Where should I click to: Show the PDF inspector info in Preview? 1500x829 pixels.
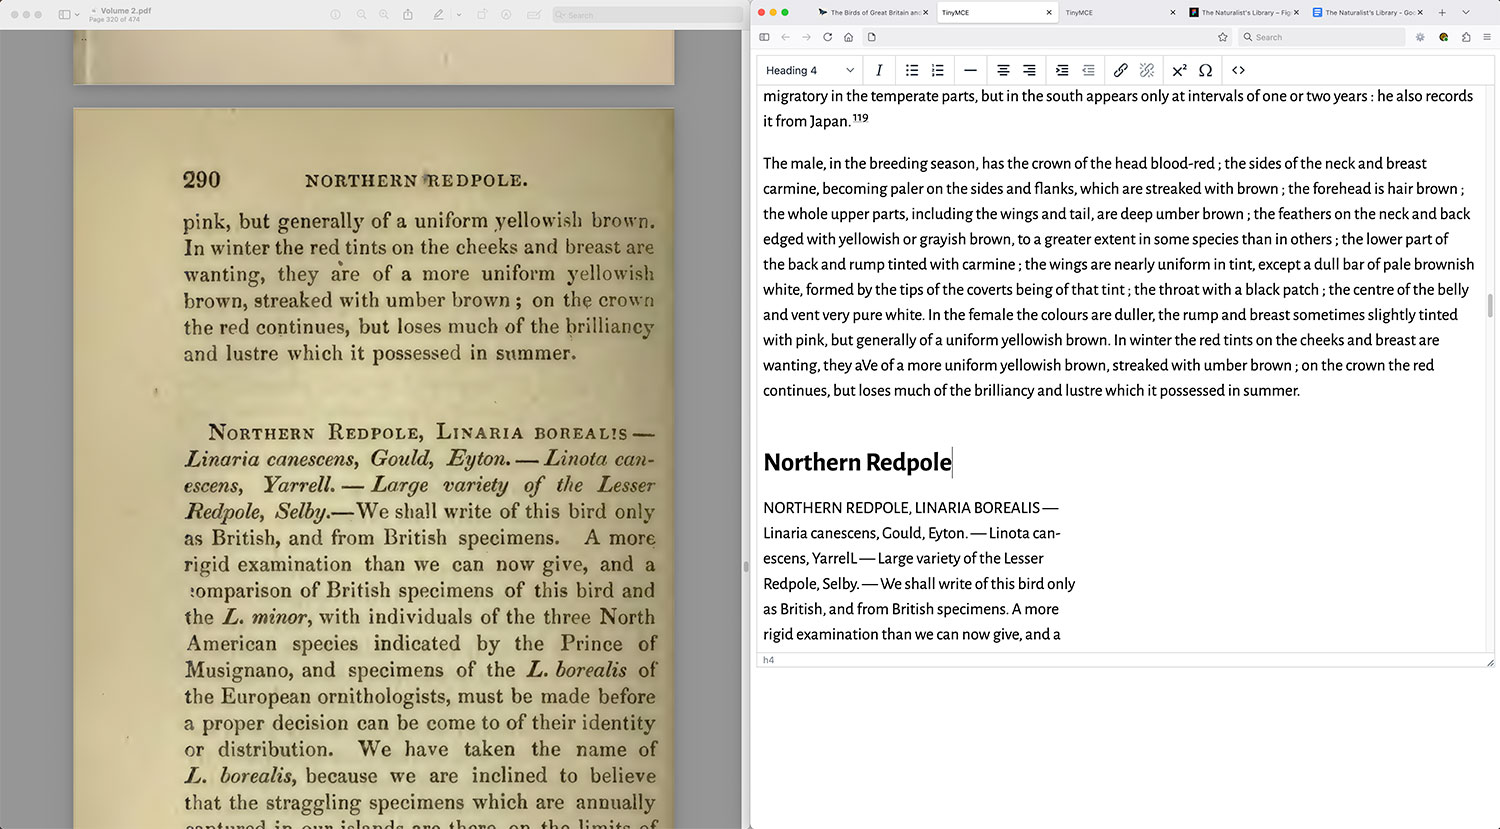(x=335, y=15)
